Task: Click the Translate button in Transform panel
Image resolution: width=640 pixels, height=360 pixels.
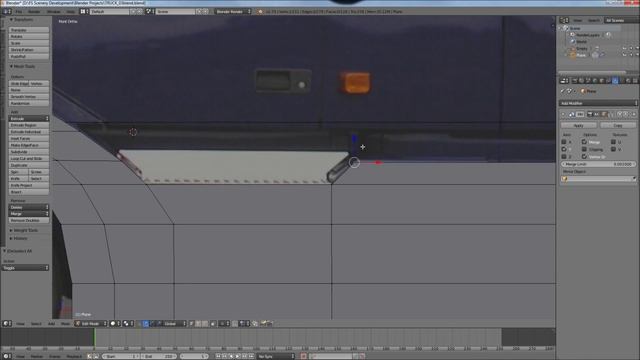Action: 29,30
